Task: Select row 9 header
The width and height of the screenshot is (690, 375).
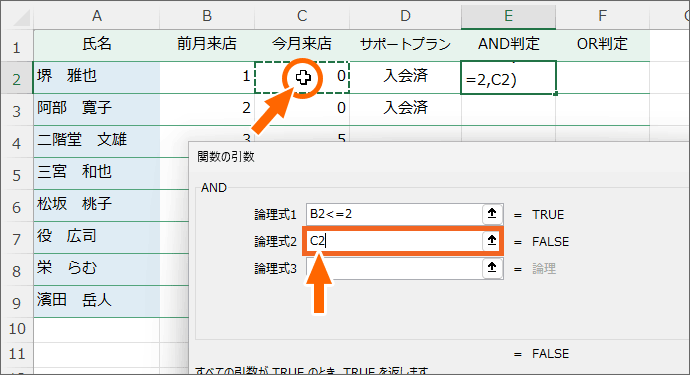Action: (x=17, y=301)
